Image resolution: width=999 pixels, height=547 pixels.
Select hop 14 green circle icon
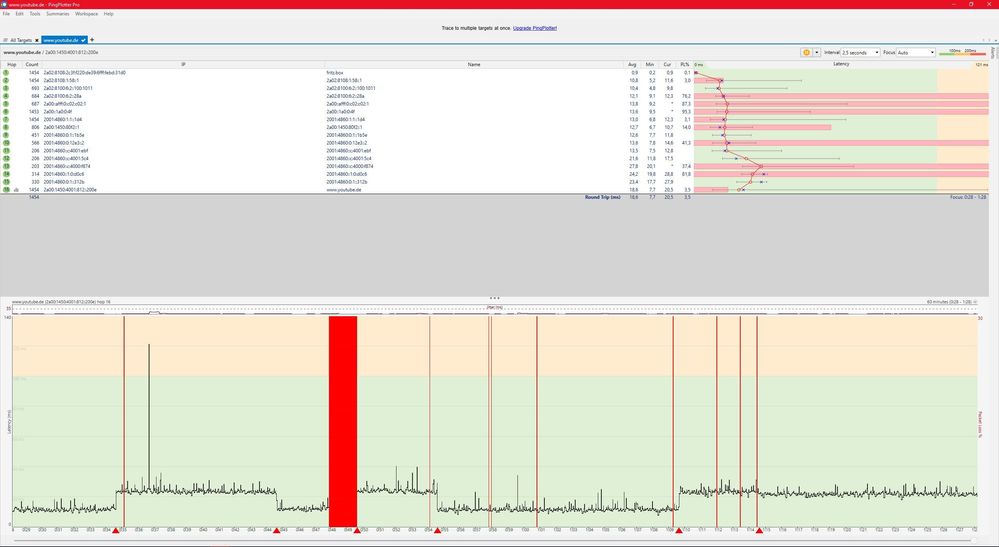[x=6, y=174]
